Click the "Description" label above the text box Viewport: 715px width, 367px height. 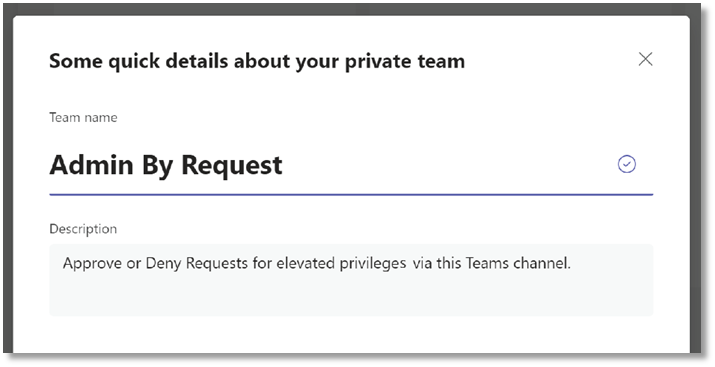(x=83, y=229)
